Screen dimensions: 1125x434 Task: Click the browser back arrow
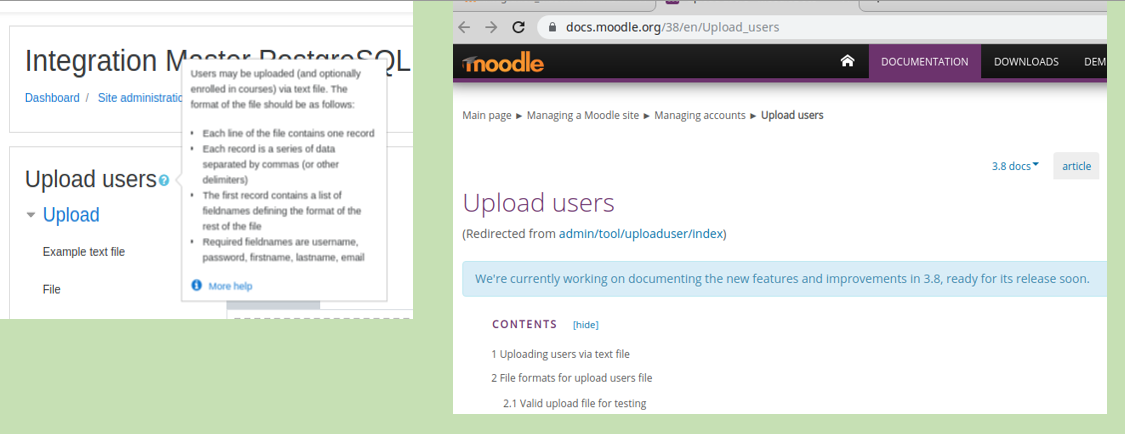pyautogui.click(x=464, y=27)
